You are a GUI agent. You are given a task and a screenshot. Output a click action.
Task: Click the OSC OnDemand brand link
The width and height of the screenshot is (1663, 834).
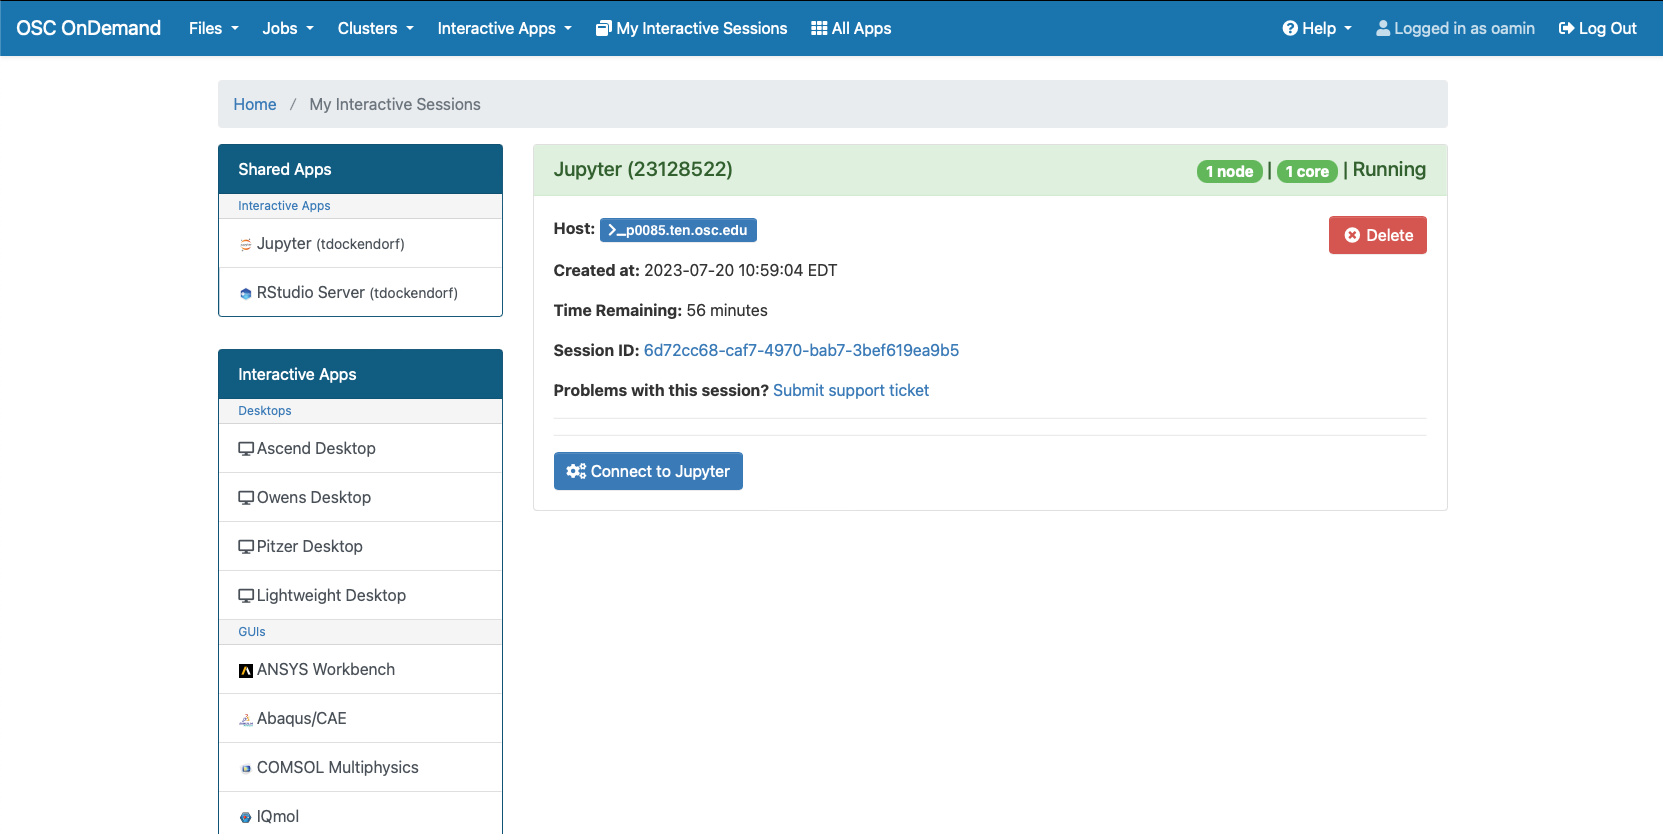coord(88,28)
